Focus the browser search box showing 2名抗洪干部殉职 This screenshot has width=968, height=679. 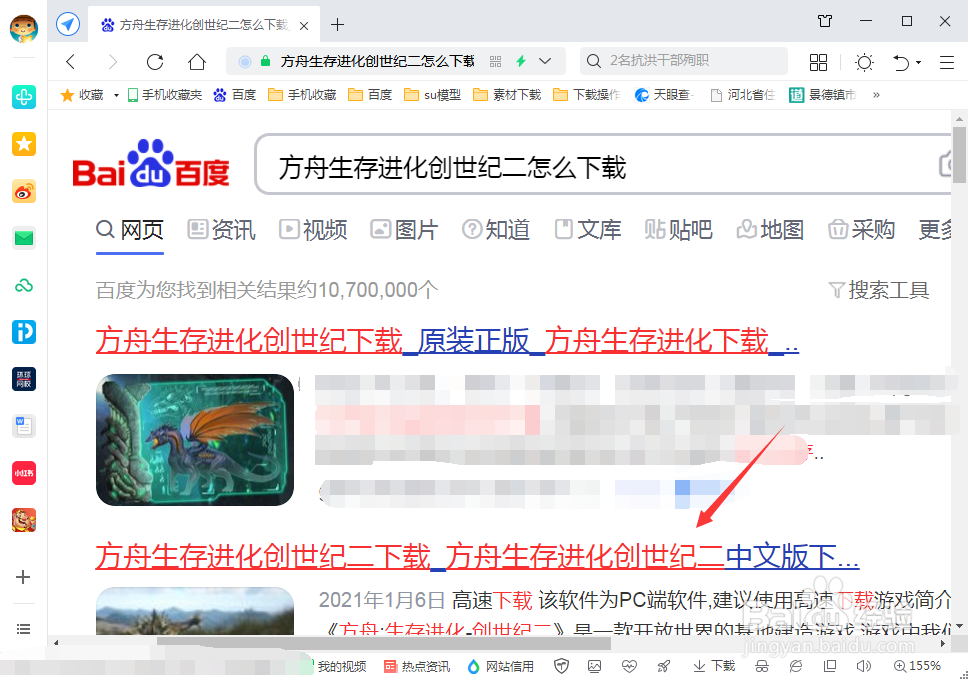[x=684, y=61]
